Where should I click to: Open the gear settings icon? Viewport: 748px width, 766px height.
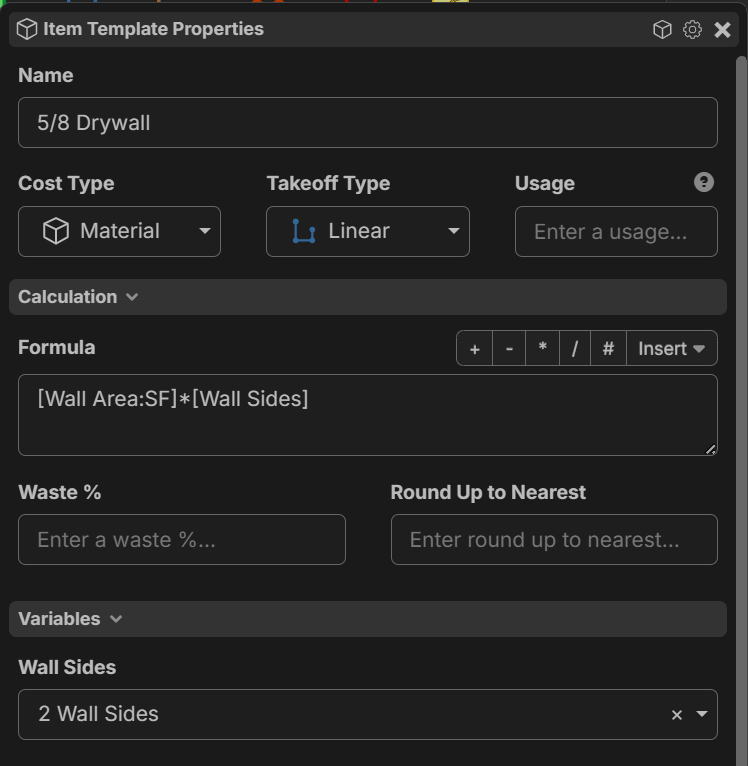pos(692,29)
